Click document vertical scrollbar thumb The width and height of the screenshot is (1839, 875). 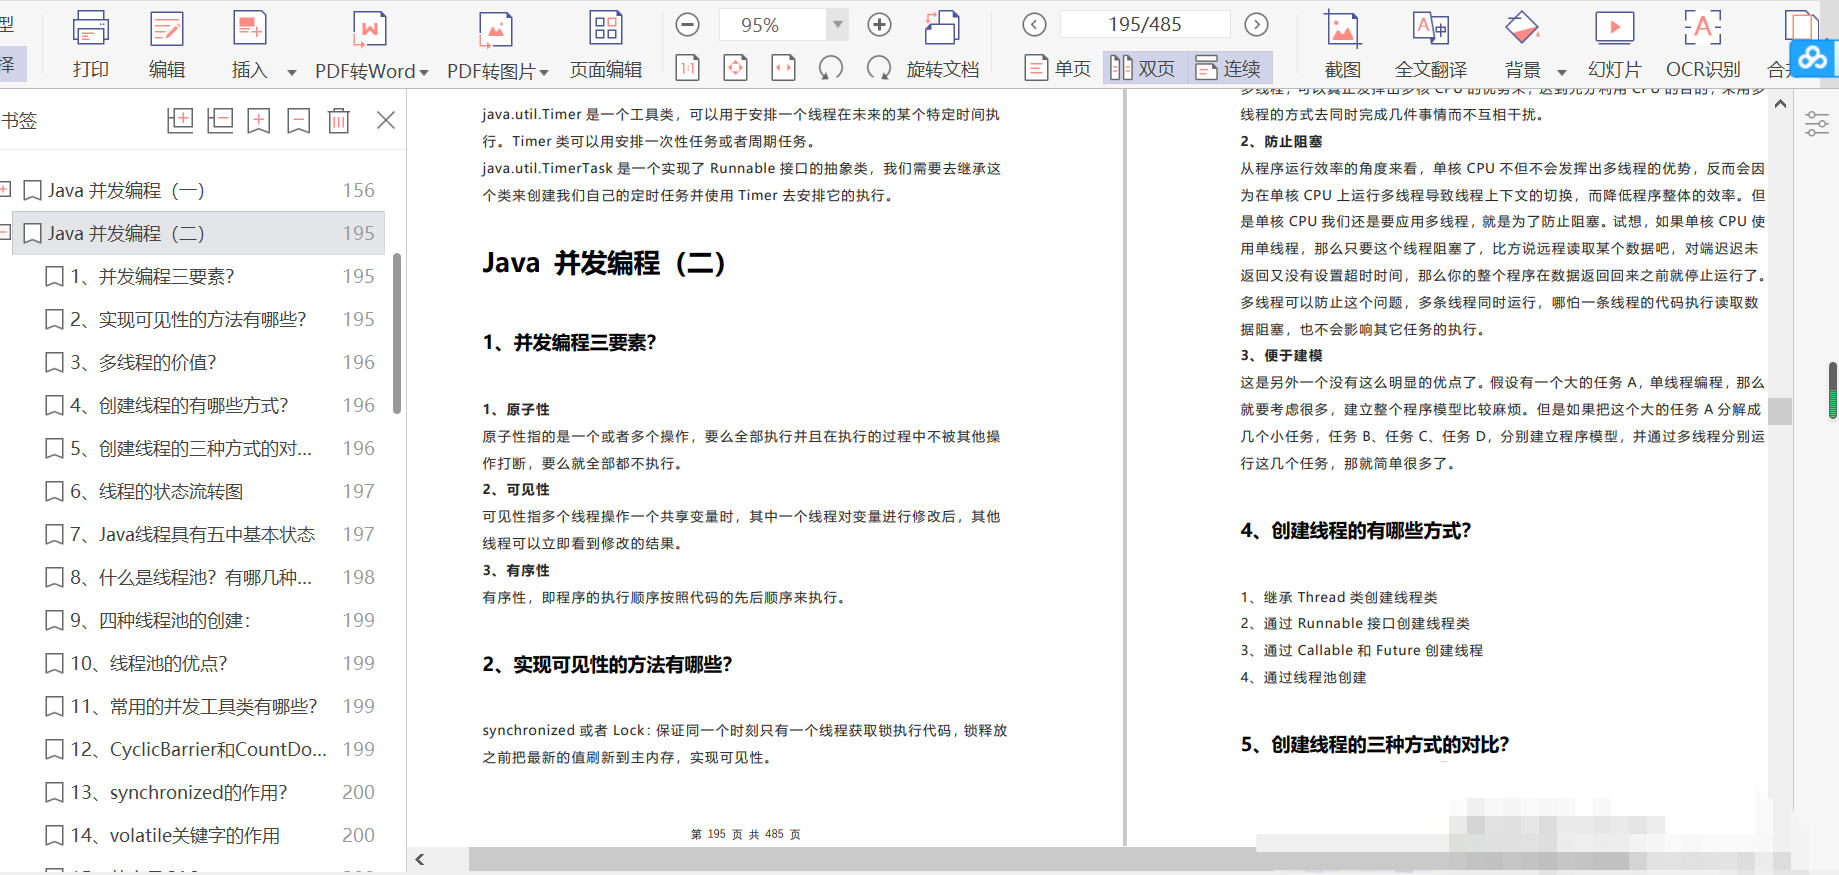click(x=1780, y=411)
